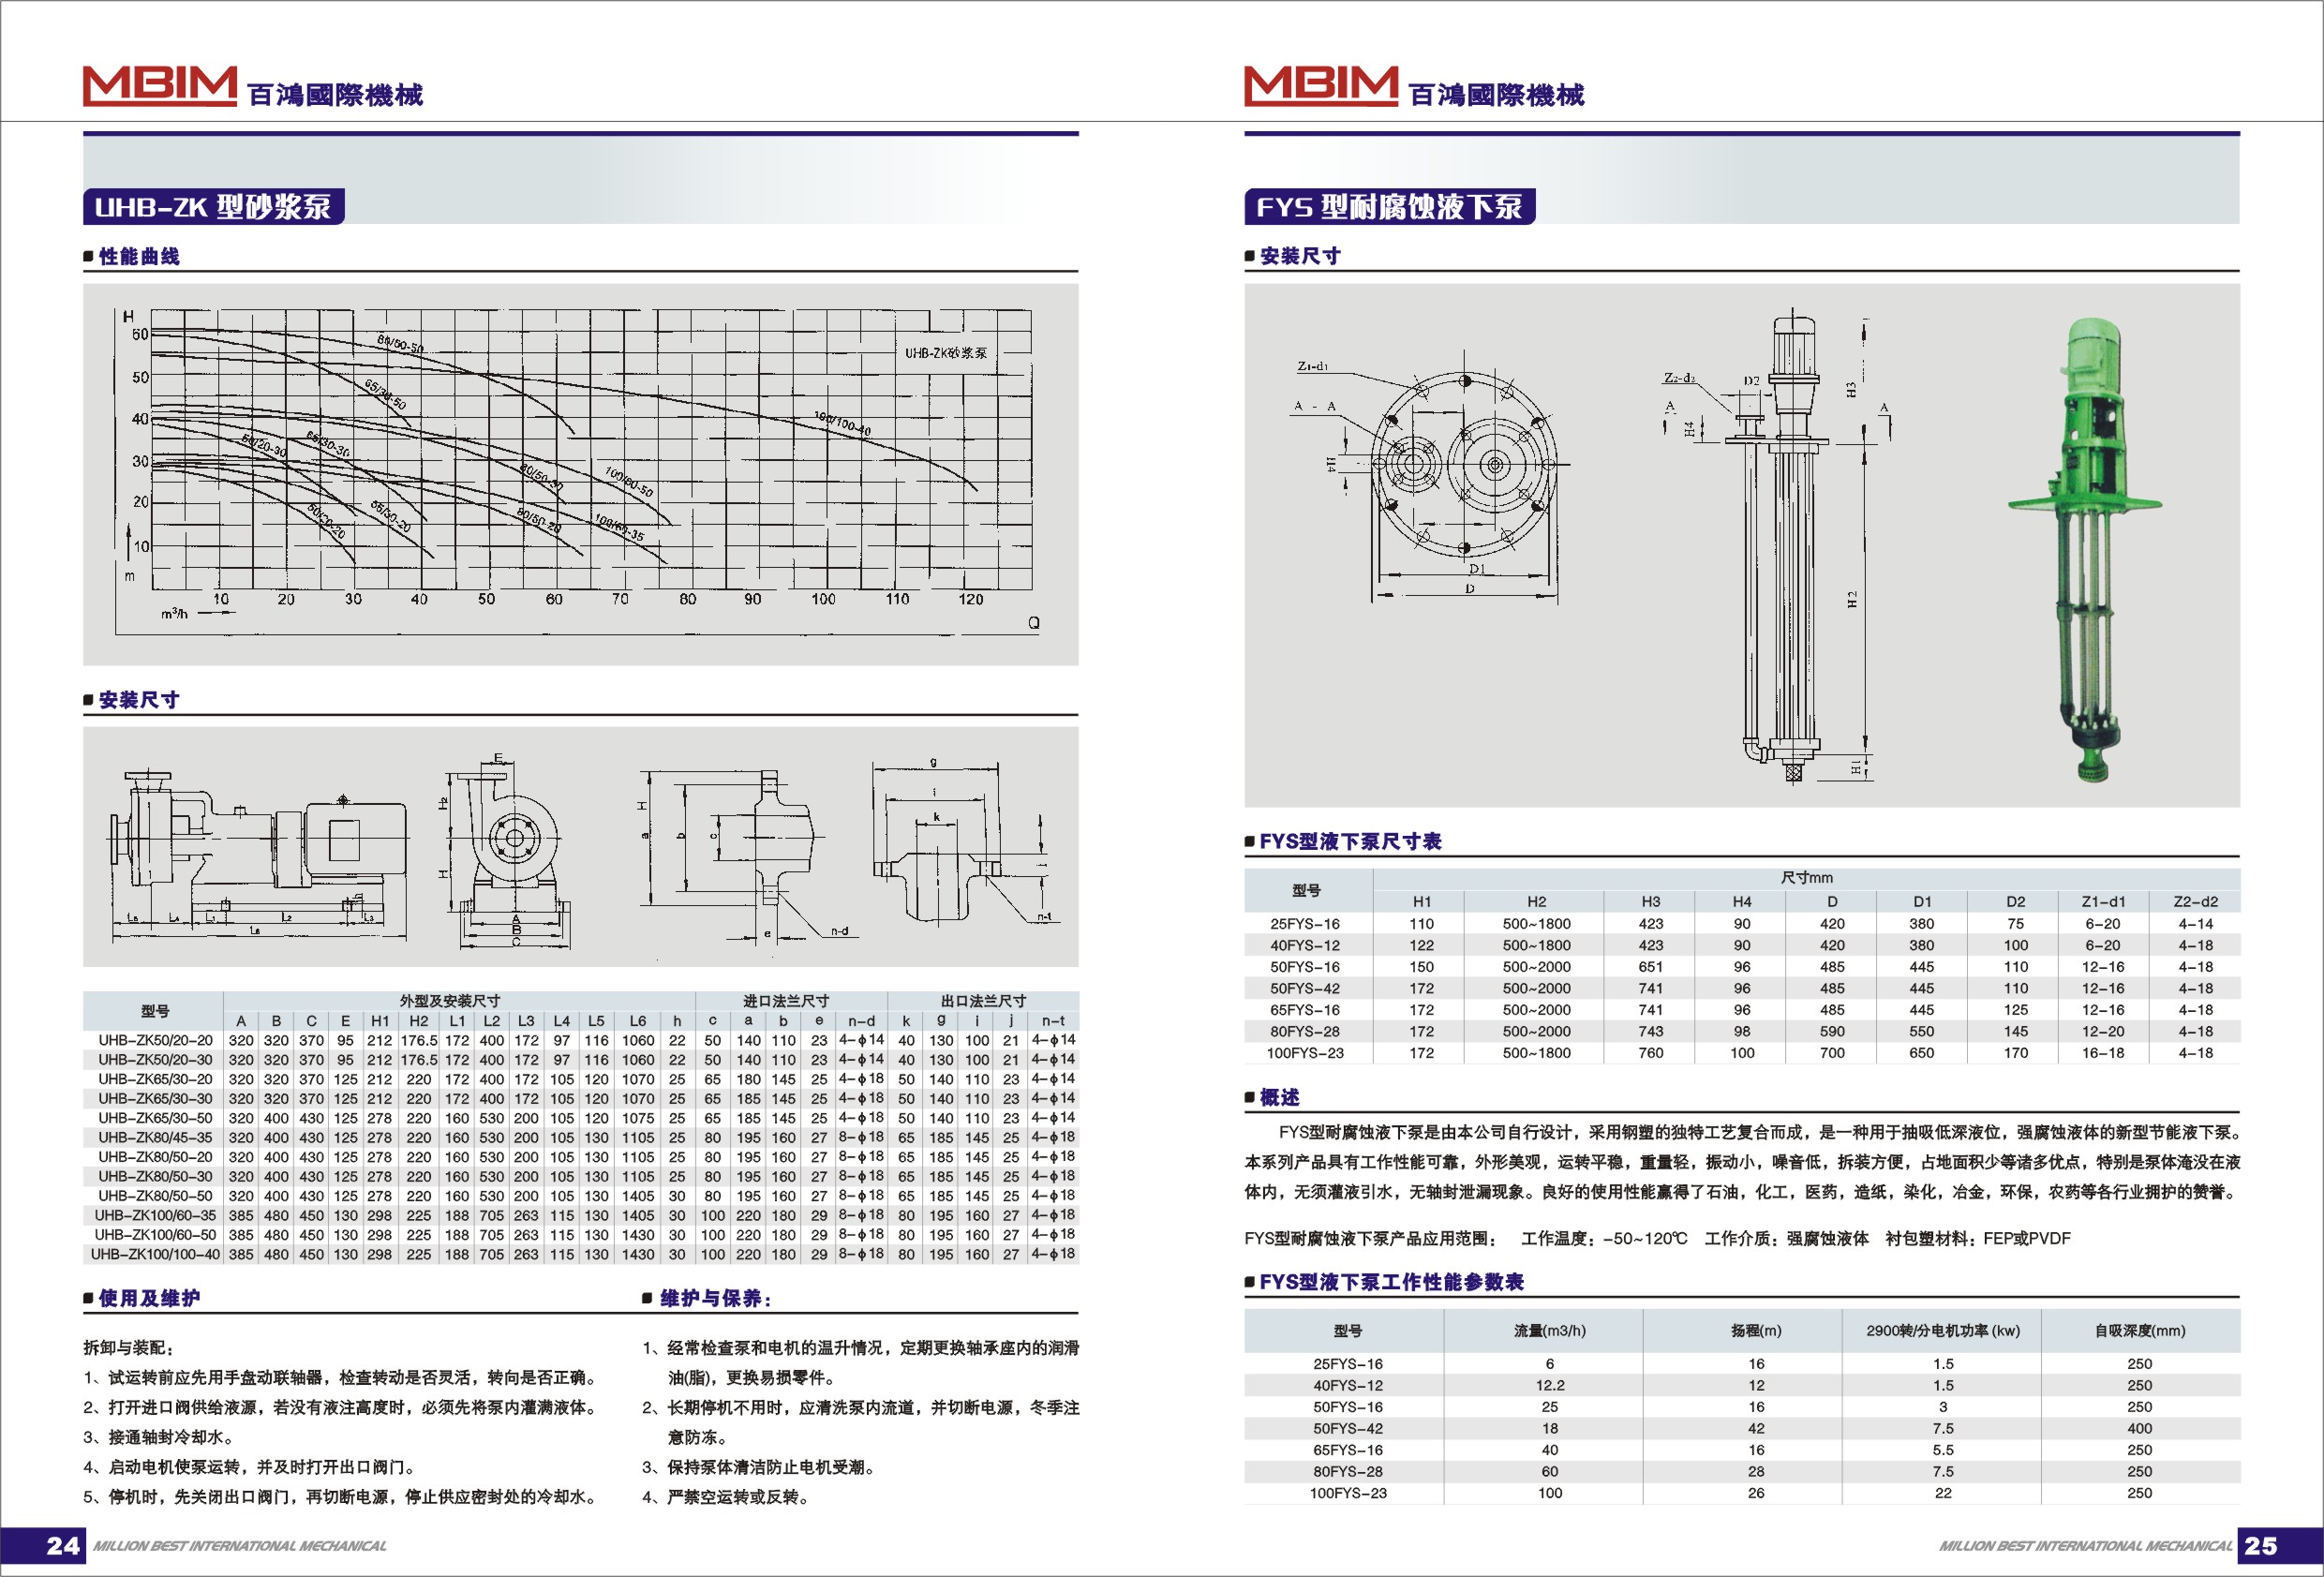2324x1577 pixels.
Task: Click the 'FYS型液下泵工作性能参数表' heading
Action: [x=1391, y=1282]
